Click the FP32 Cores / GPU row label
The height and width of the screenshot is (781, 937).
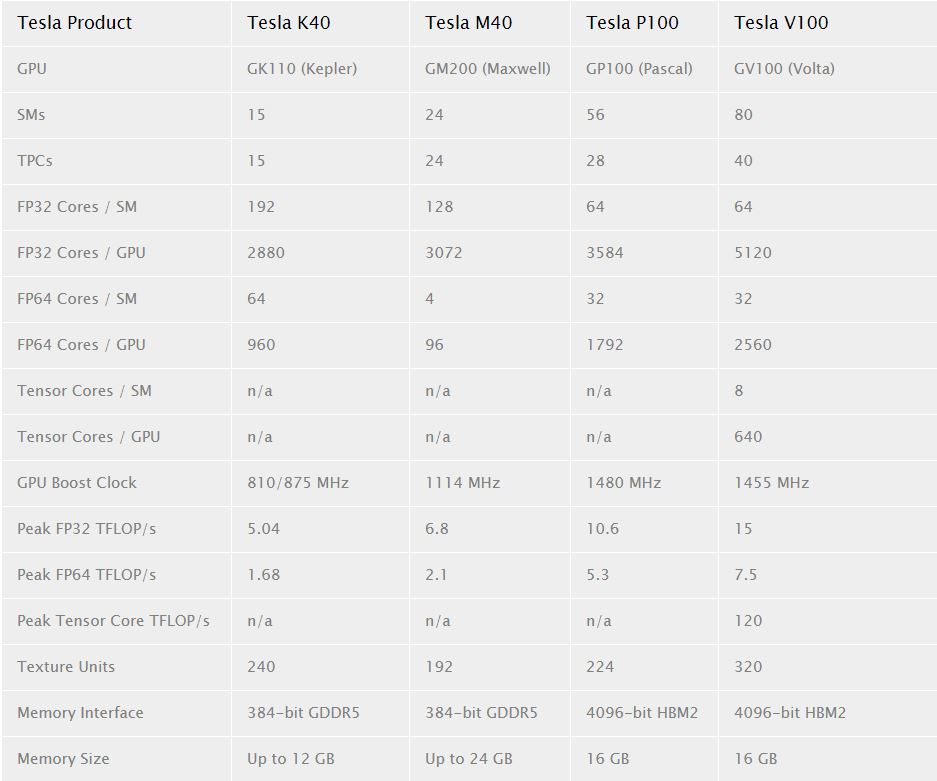[81, 253]
